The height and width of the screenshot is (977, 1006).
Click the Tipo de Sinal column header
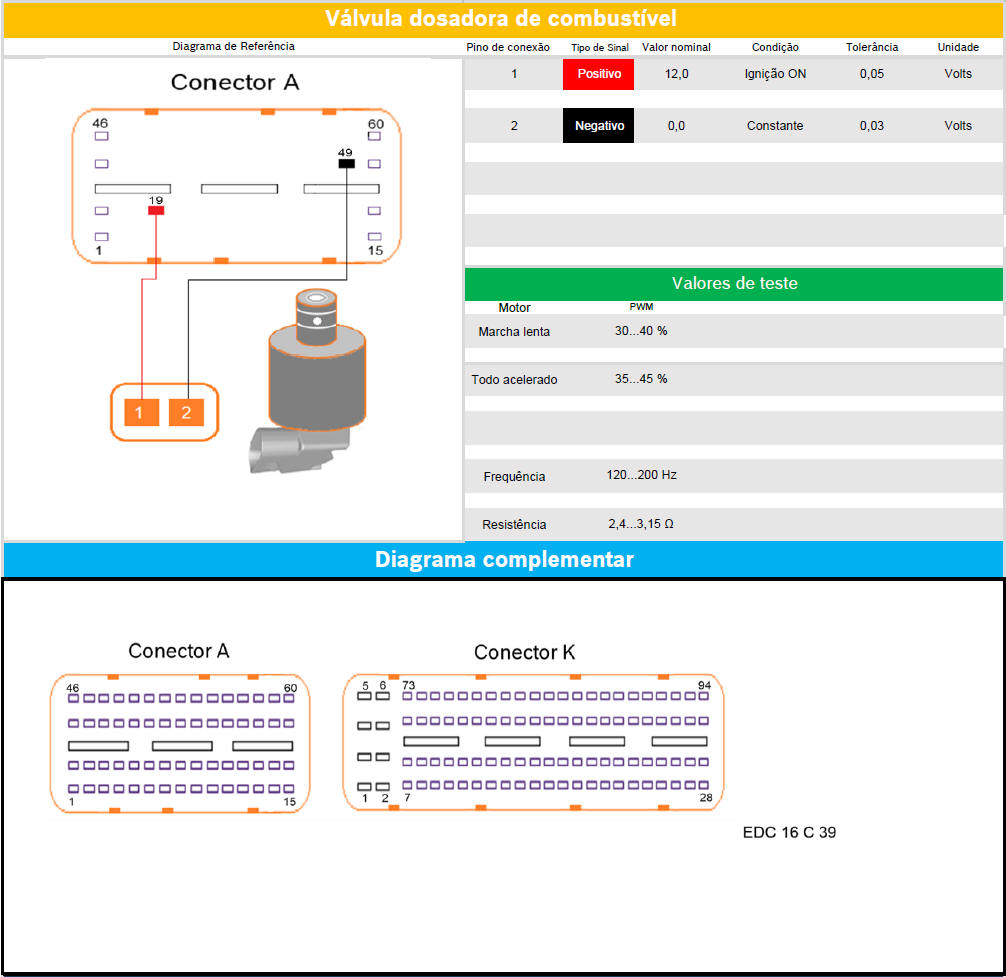pyautogui.click(x=599, y=47)
